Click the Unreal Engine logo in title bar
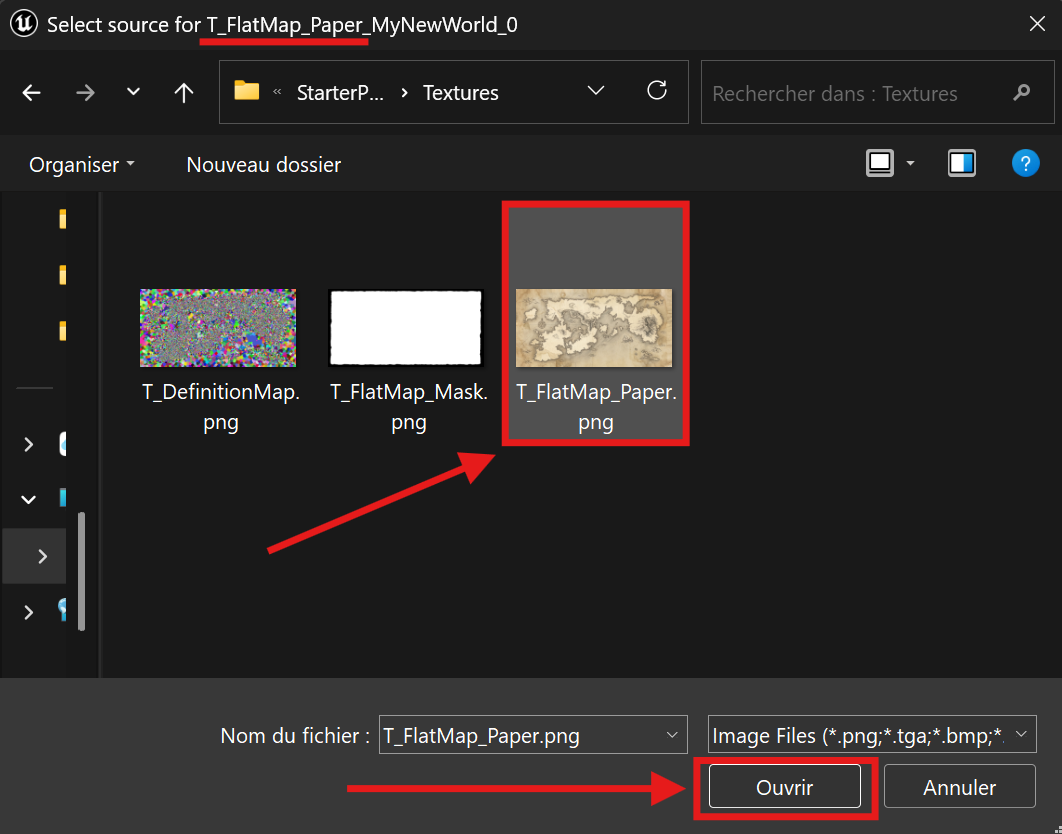This screenshot has height=834, width=1062. [x=24, y=24]
